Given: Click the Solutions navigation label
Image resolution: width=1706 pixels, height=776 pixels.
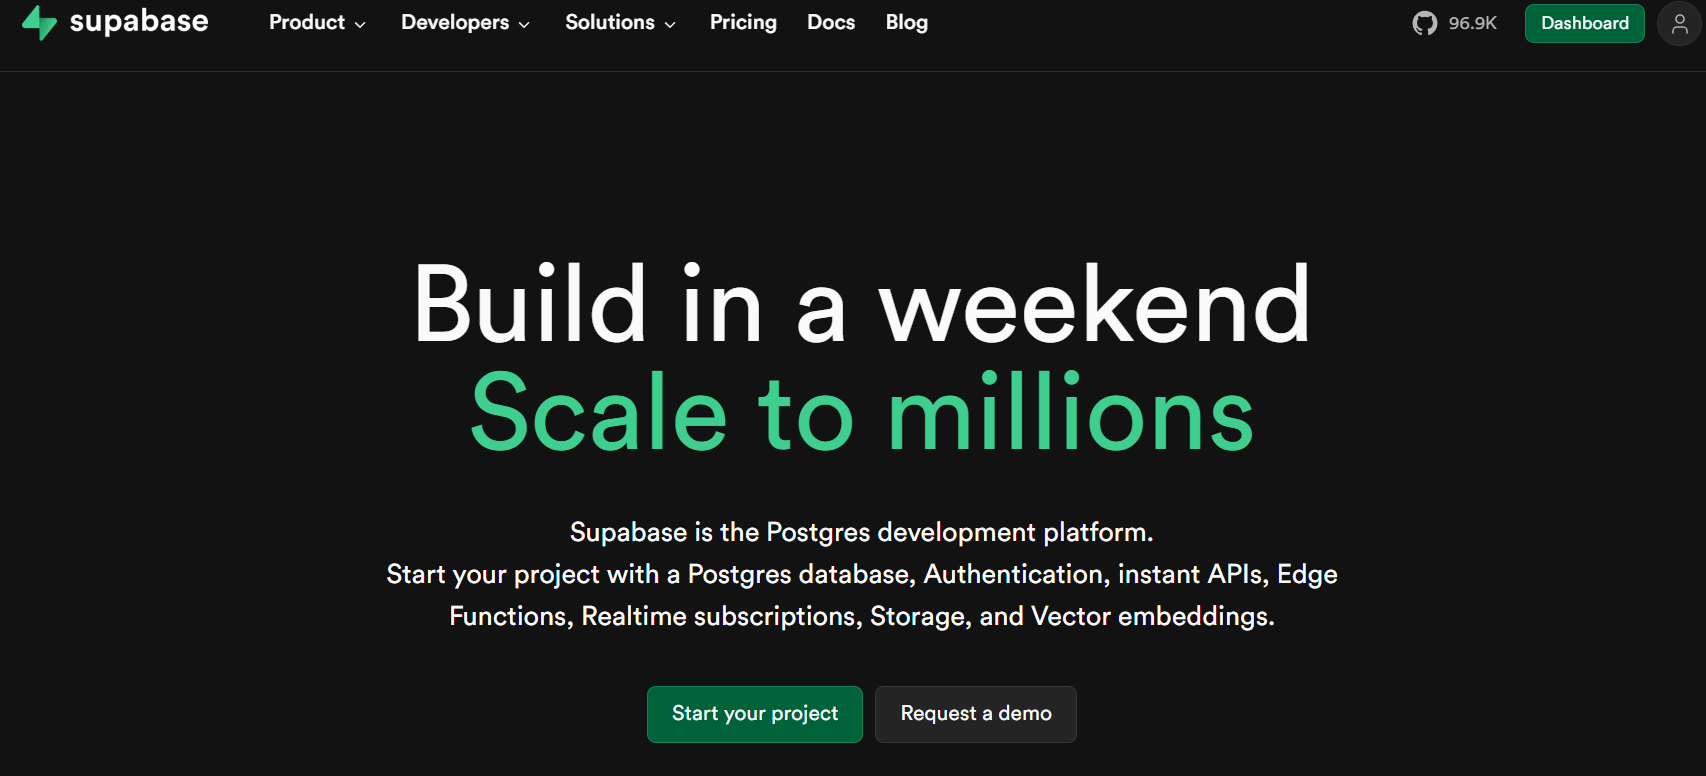Looking at the screenshot, I should [609, 22].
